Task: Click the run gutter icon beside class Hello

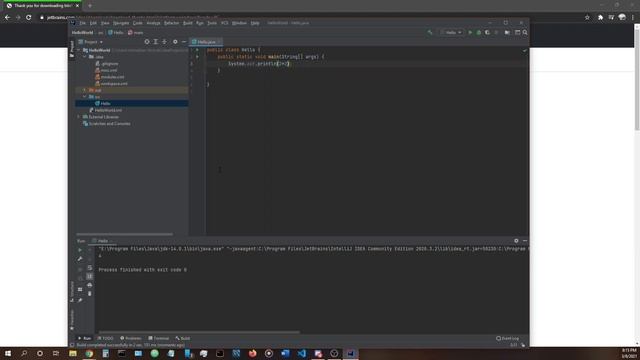Action: pos(197,50)
